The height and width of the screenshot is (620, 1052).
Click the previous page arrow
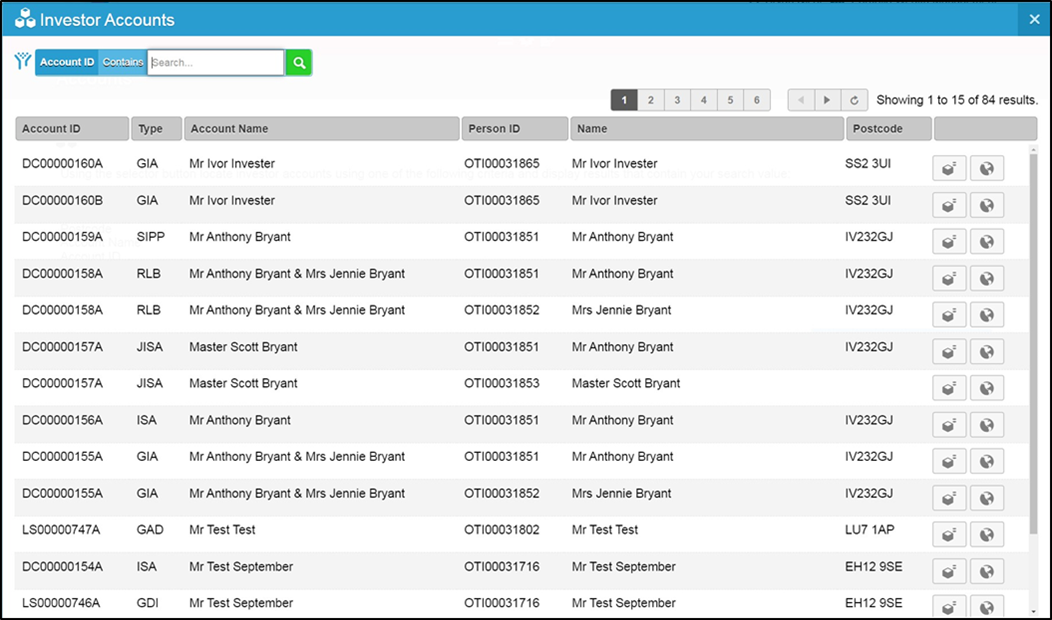click(x=800, y=100)
